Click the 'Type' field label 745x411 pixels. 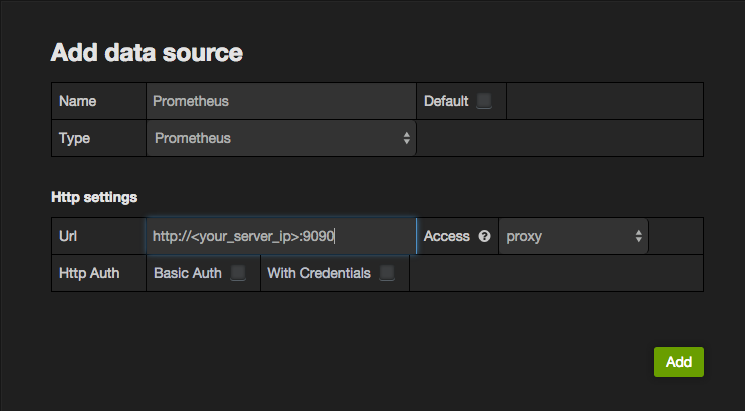(75, 138)
